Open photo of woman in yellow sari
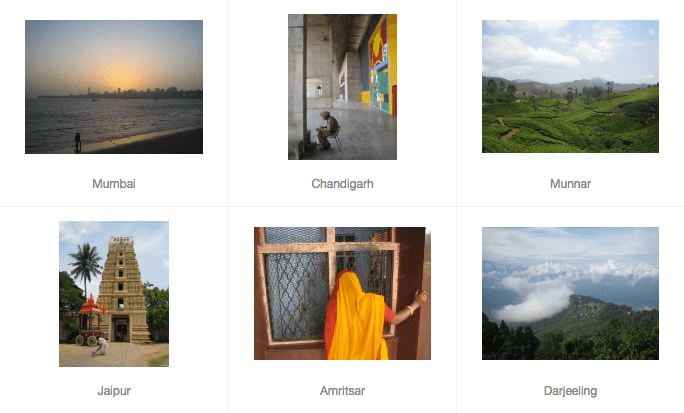This screenshot has height=413, width=684. click(x=342, y=294)
